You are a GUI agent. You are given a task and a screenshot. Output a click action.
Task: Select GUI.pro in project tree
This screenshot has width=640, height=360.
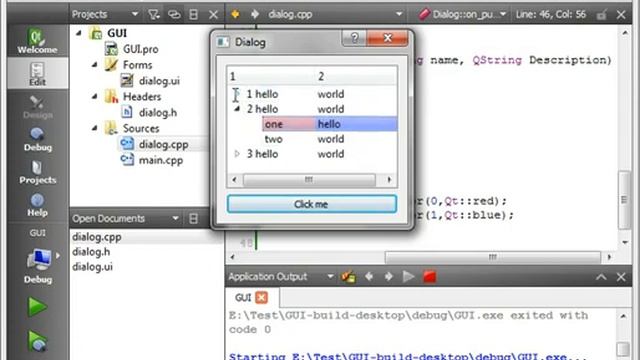coord(140,49)
